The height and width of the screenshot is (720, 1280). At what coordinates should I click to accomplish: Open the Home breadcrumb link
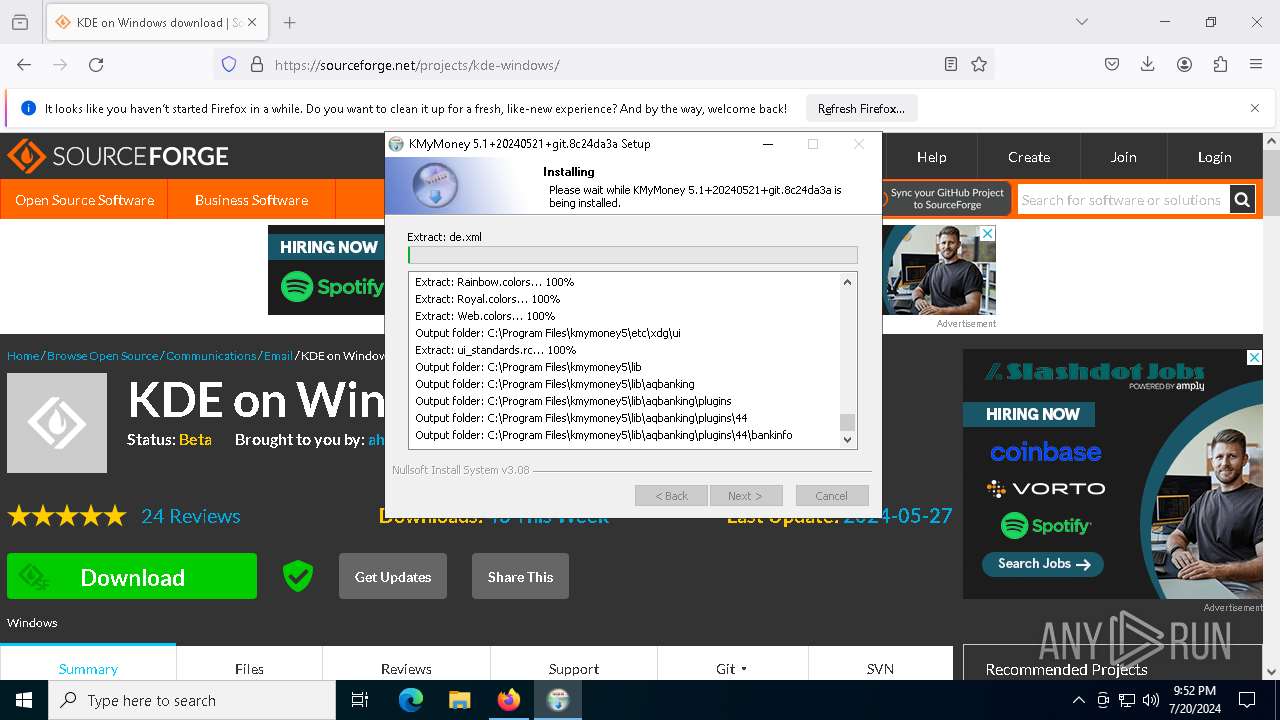click(23, 356)
